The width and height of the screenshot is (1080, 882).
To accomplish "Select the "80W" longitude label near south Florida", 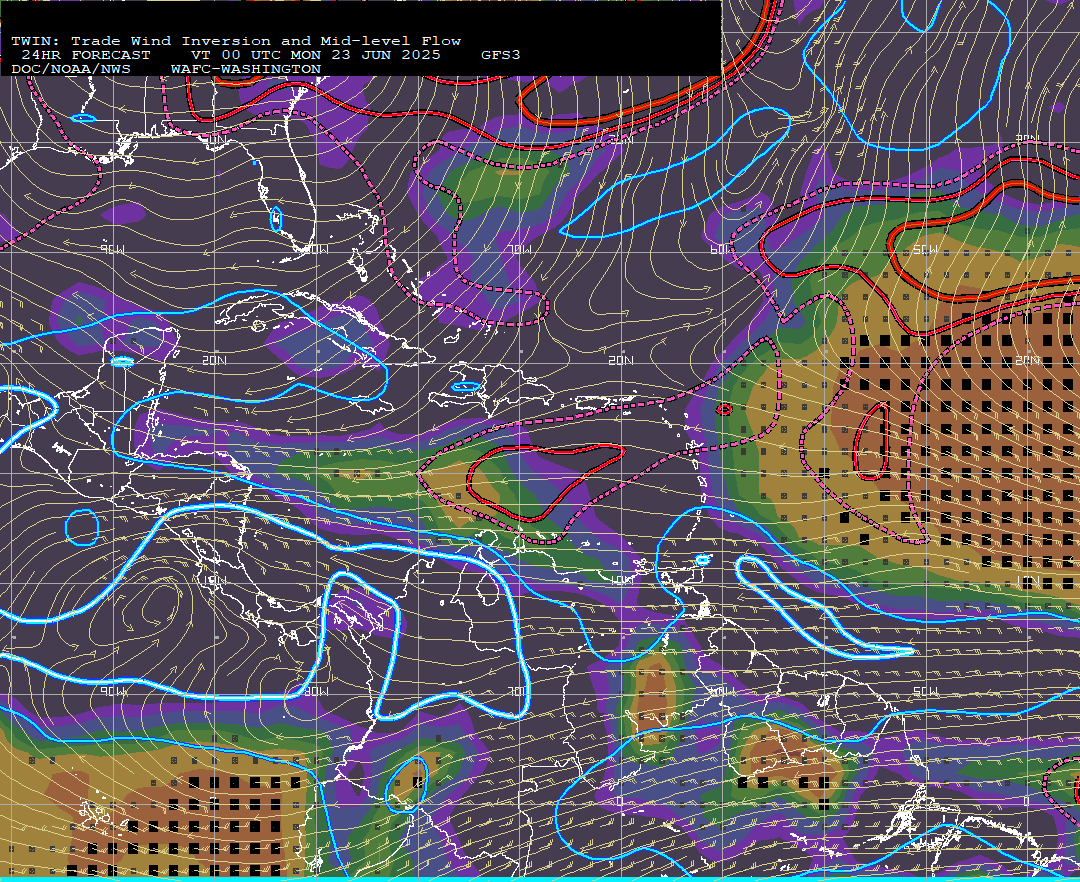I will (317, 249).
